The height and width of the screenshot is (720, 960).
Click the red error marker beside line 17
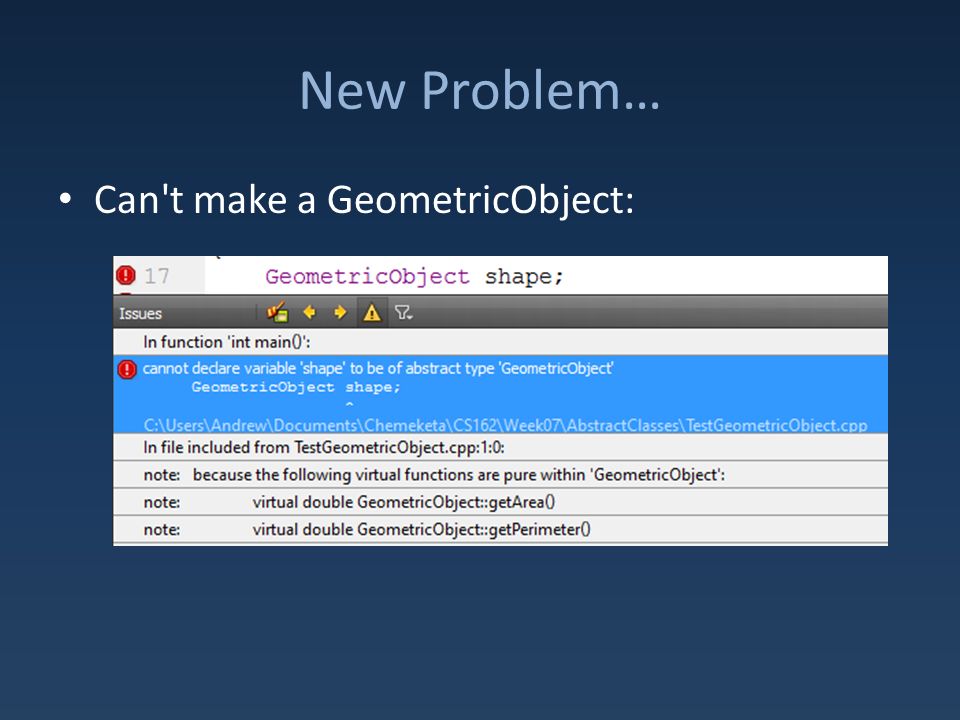click(126, 276)
